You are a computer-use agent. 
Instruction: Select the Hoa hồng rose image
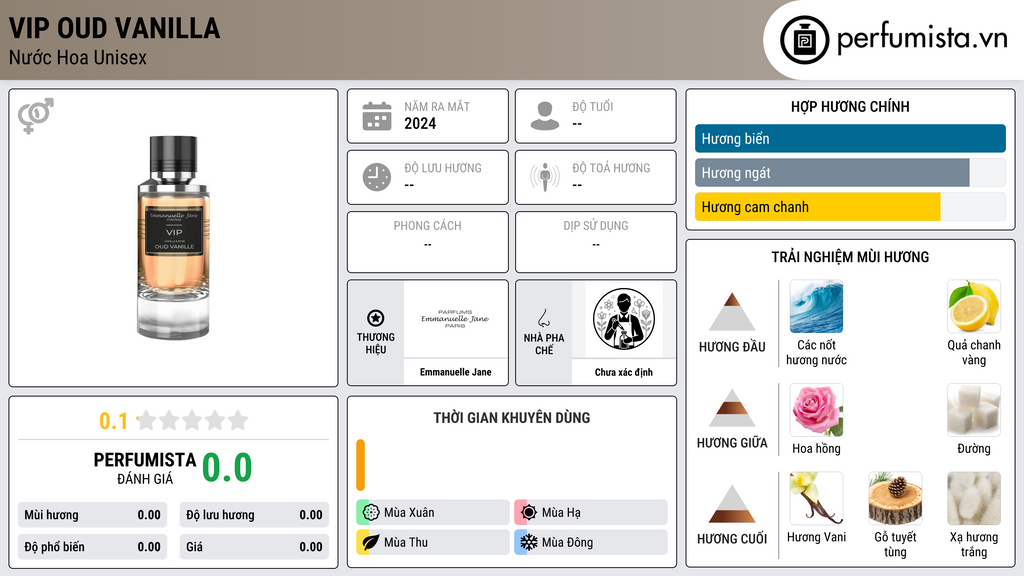[x=816, y=409]
